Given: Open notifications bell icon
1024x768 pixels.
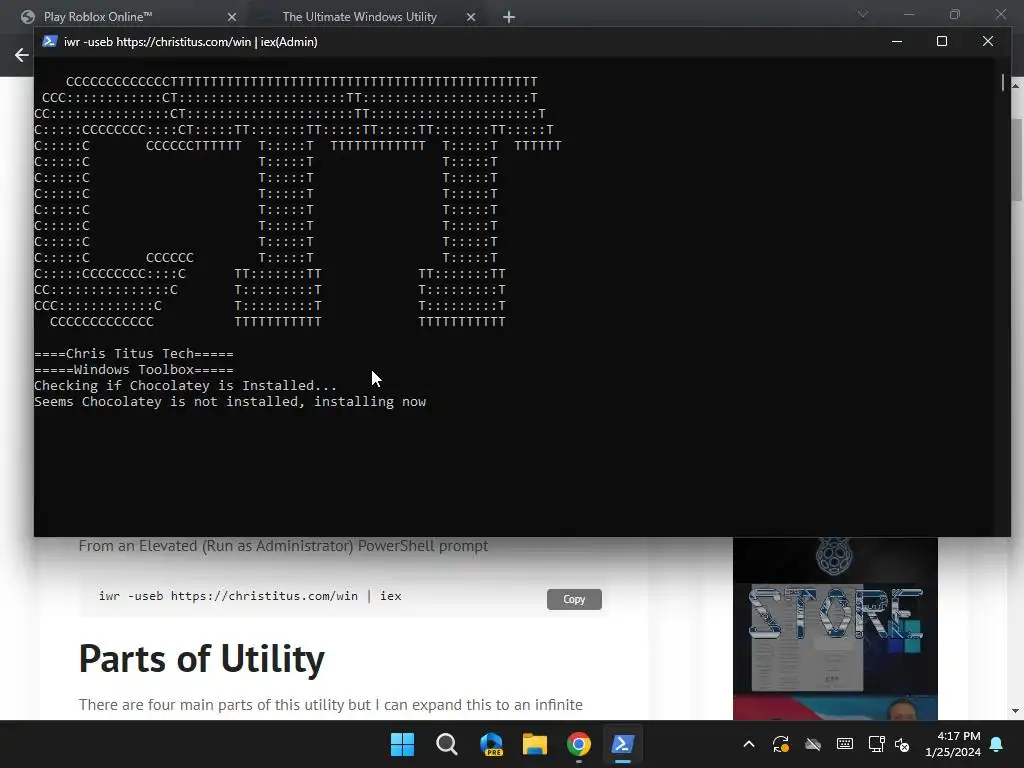Looking at the screenshot, I should (997, 744).
